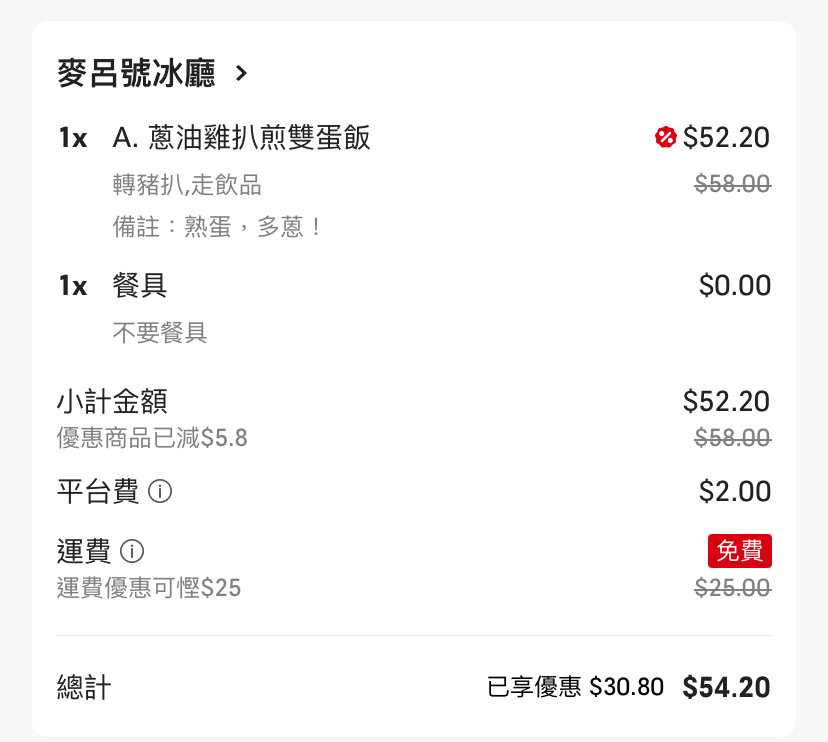
Task: Select the 餐具 cutlery item row
Action: tap(414, 286)
